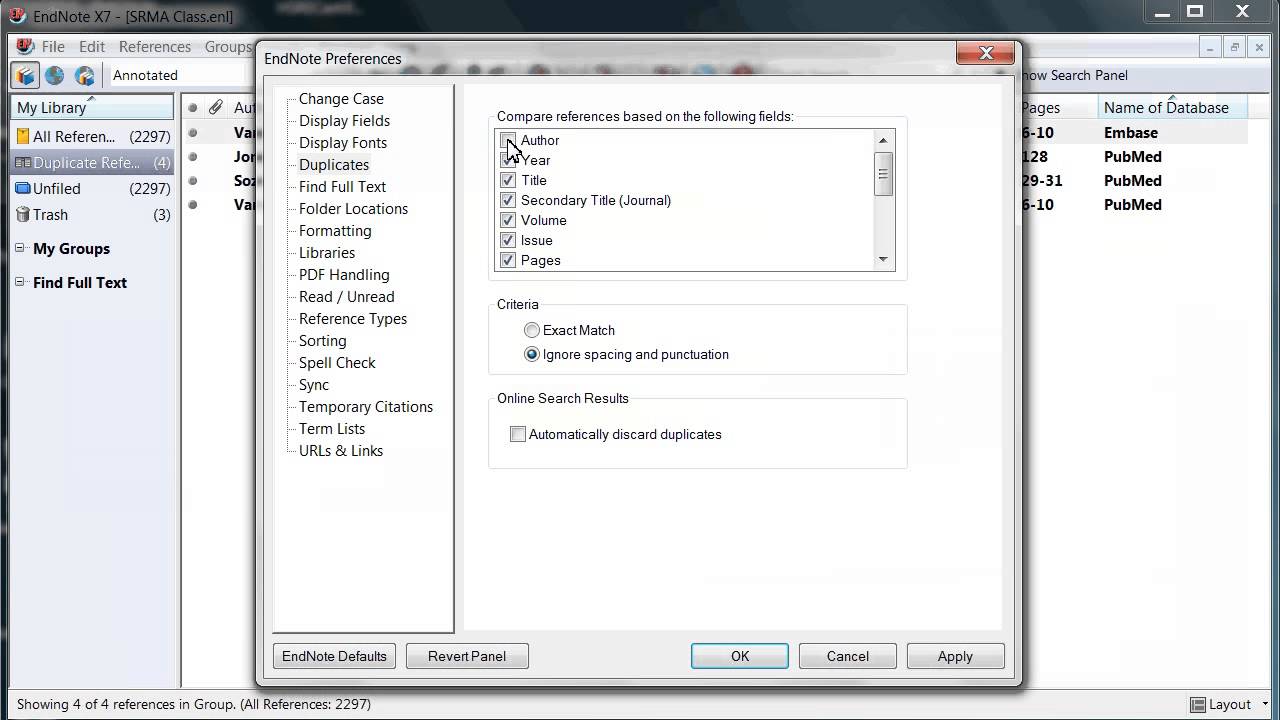Open the Trash group
The width and height of the screenshot is (1280, 720).
click(x=52, y=214)
